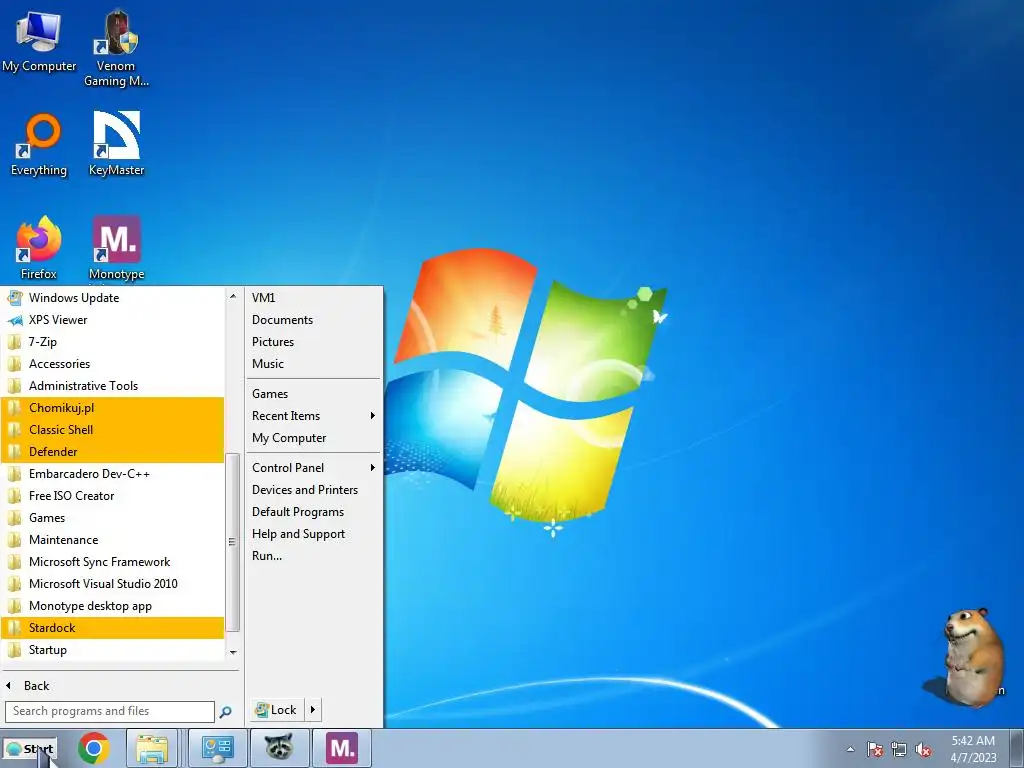Open the Everything search desktop shortcut

pos(39,145)
